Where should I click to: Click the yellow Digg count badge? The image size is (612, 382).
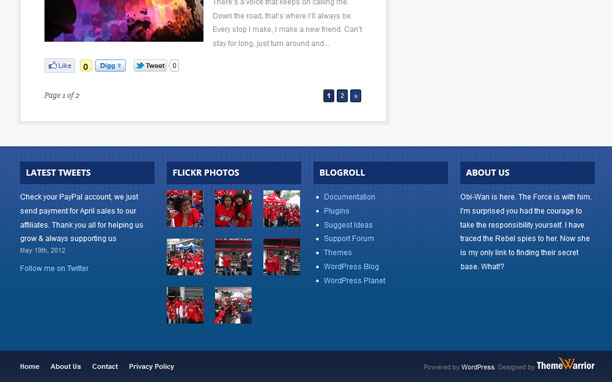pos(86,66)
